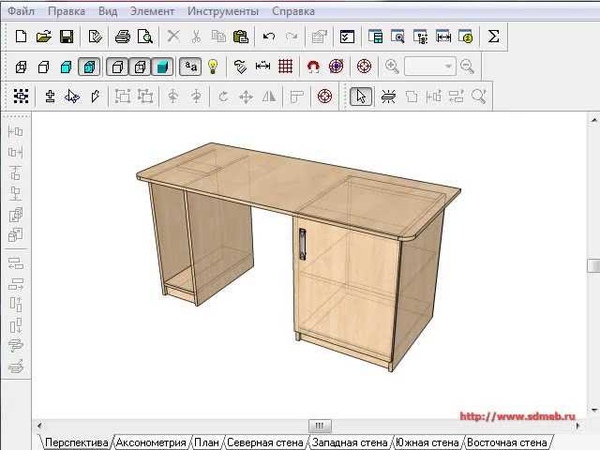Open the Правка menu
The image size is (600, 450).
(67, 11)
